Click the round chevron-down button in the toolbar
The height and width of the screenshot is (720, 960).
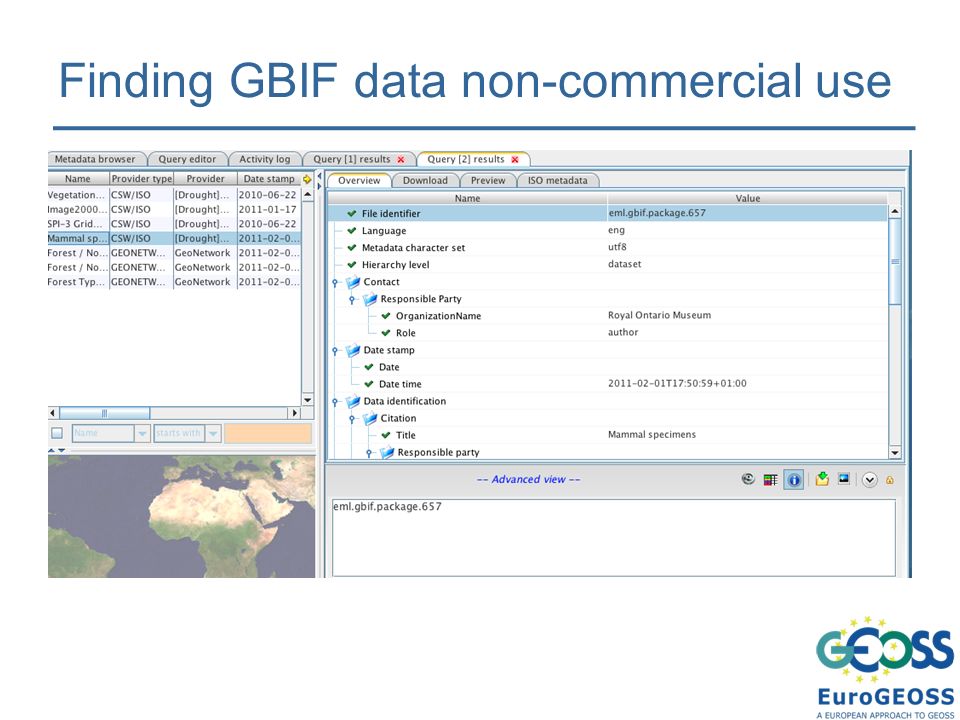869,480
